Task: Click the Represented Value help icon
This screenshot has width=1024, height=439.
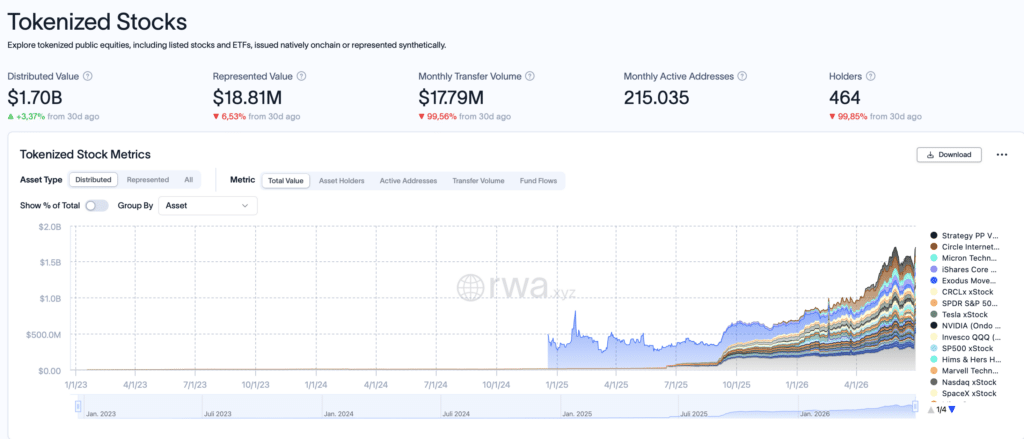Action: click(x=301, y=76)
